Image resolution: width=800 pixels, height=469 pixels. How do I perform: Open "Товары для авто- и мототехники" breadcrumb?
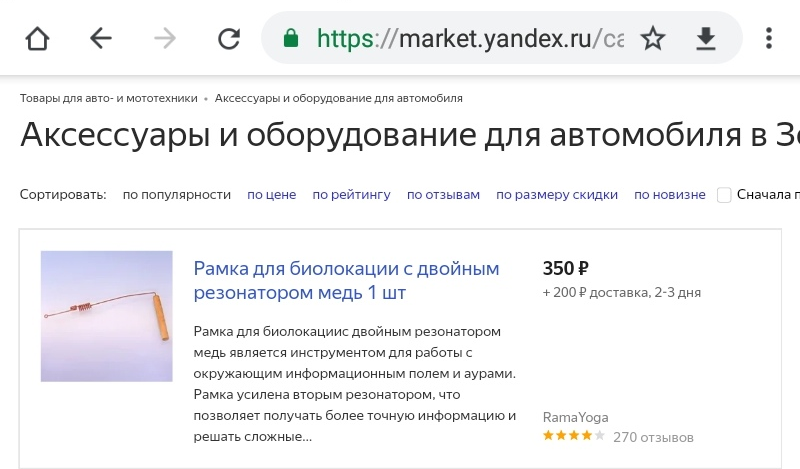coord(108,98)
